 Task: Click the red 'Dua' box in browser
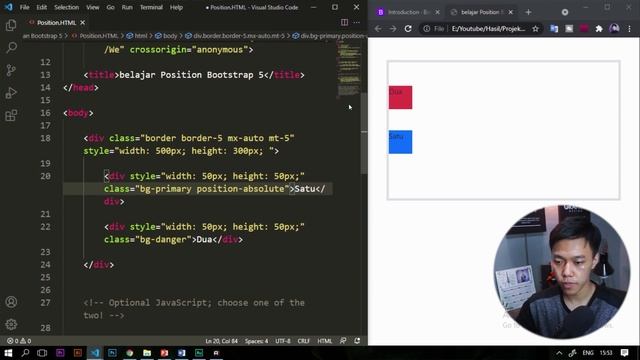pos(400,97)
